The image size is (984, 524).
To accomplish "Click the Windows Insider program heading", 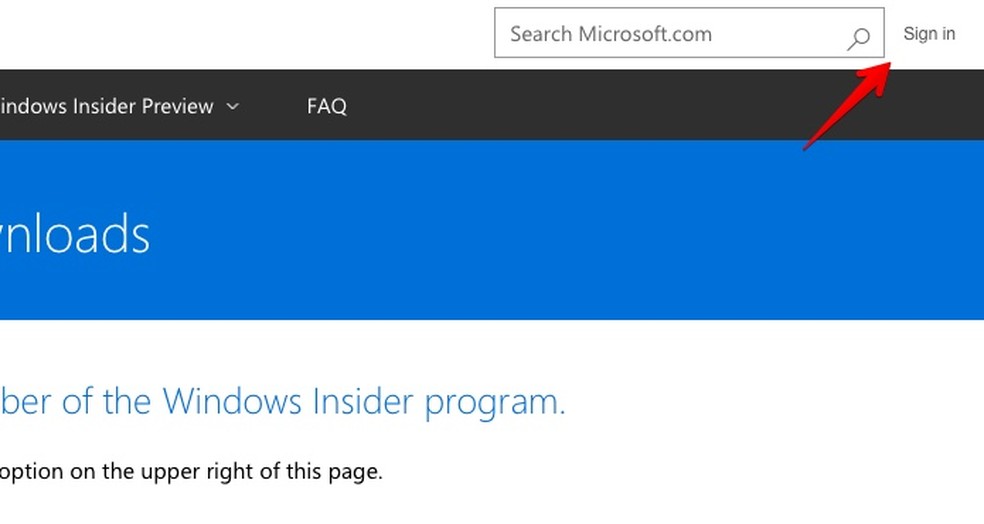I will click(282, 402).
